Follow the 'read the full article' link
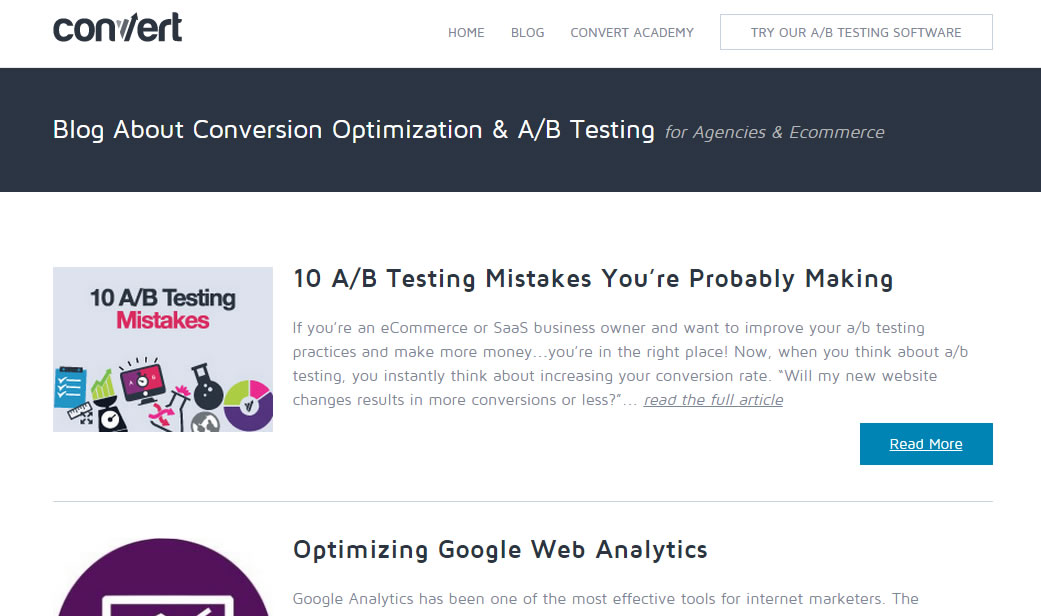 [x=713, y=400]
